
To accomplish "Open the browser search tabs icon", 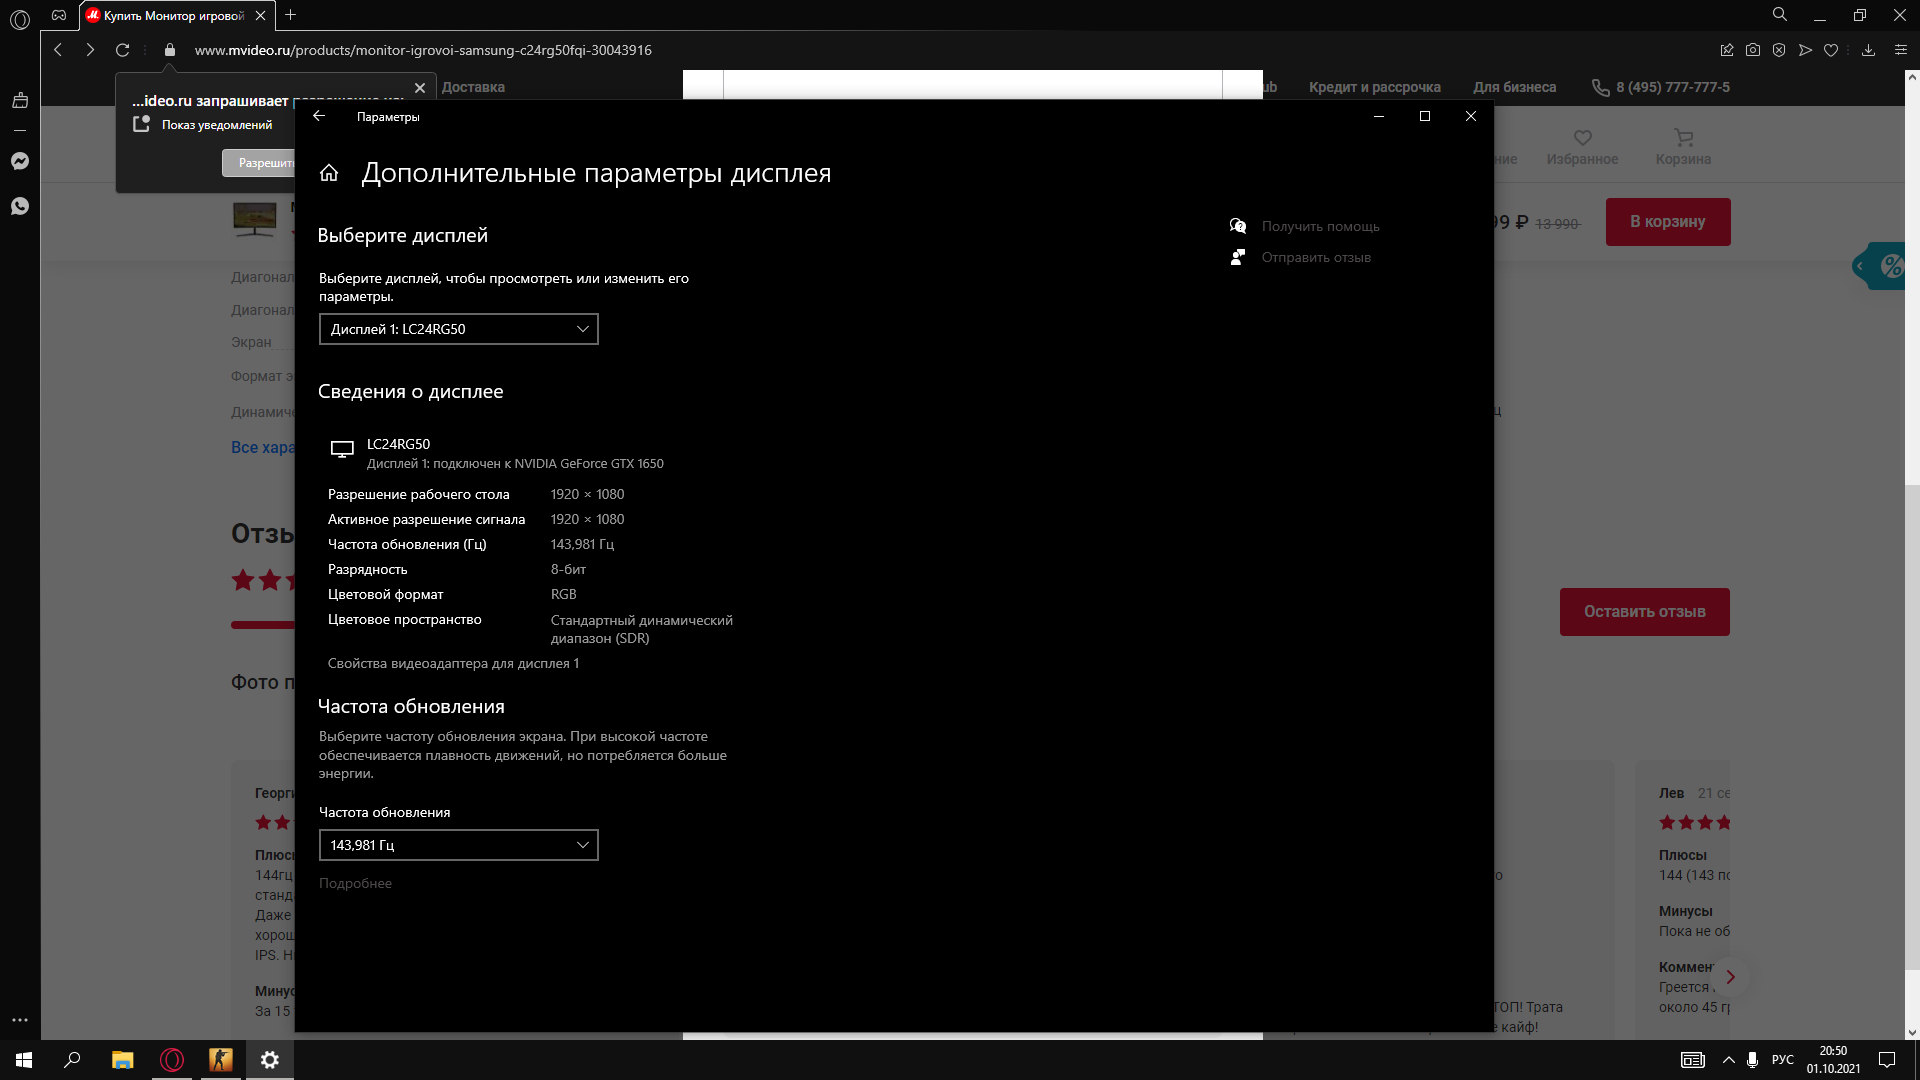I will 1780,15.
